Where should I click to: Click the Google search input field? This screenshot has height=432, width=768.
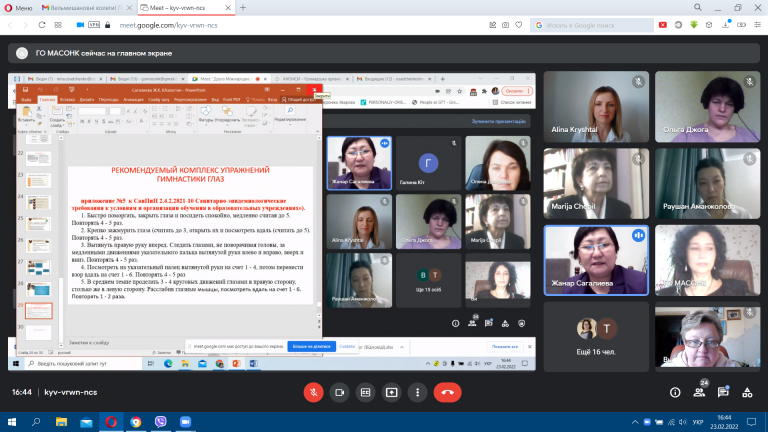click(x=592, y=25)
